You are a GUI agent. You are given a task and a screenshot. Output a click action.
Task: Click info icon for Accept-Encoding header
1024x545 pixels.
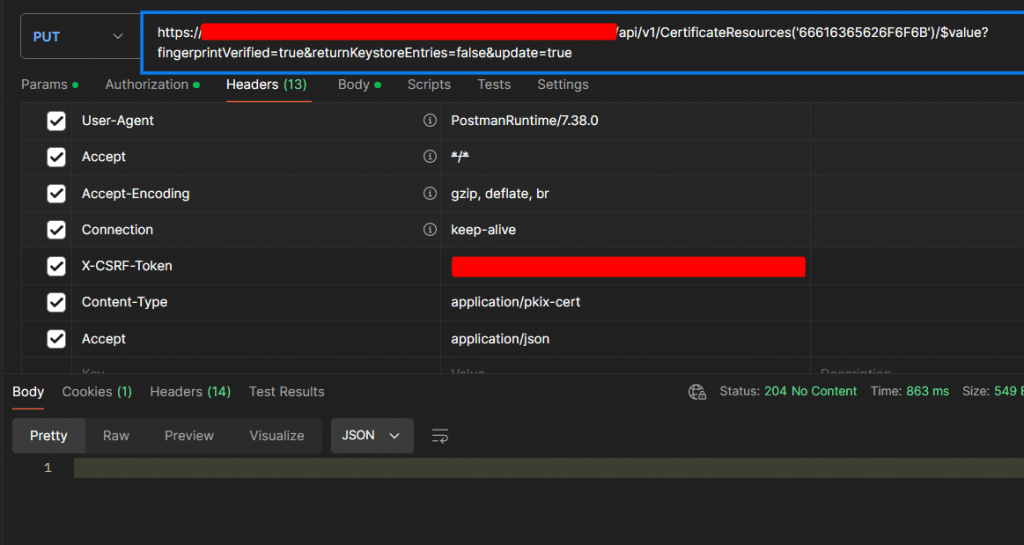pos(430,193)
